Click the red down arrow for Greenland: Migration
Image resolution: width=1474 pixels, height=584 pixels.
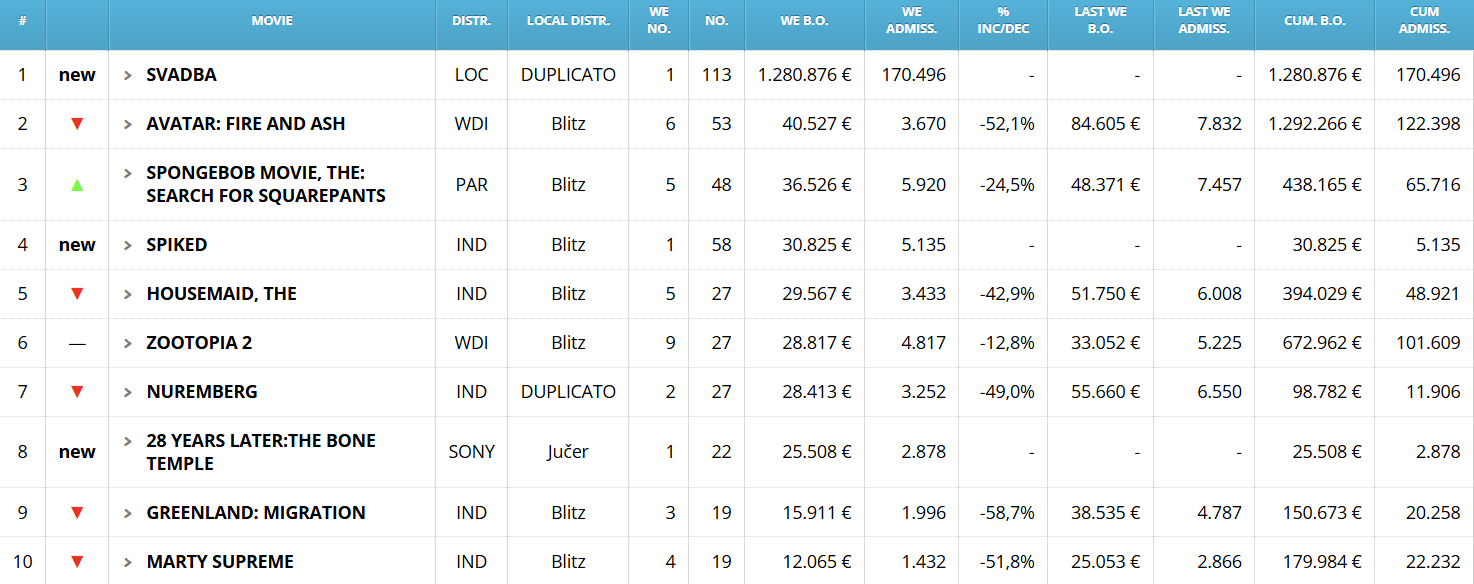pos(77,513)
